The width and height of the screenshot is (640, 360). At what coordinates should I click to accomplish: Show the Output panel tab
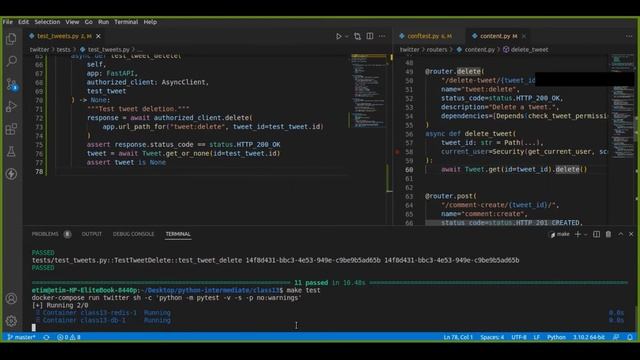click(x=91, y=234)
